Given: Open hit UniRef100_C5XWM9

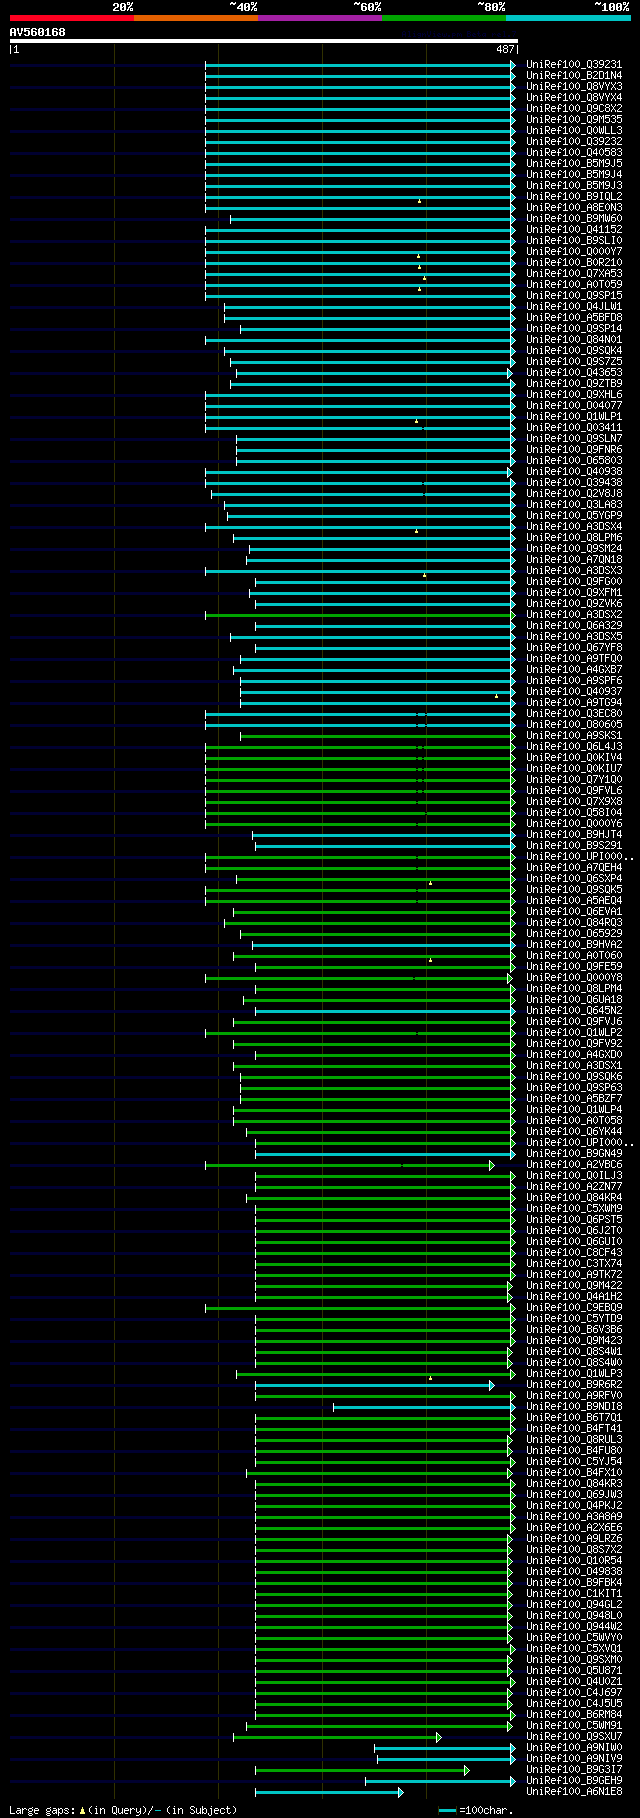Looking at the screenshot, I should pyautogui.click(x=574, y=1209).
